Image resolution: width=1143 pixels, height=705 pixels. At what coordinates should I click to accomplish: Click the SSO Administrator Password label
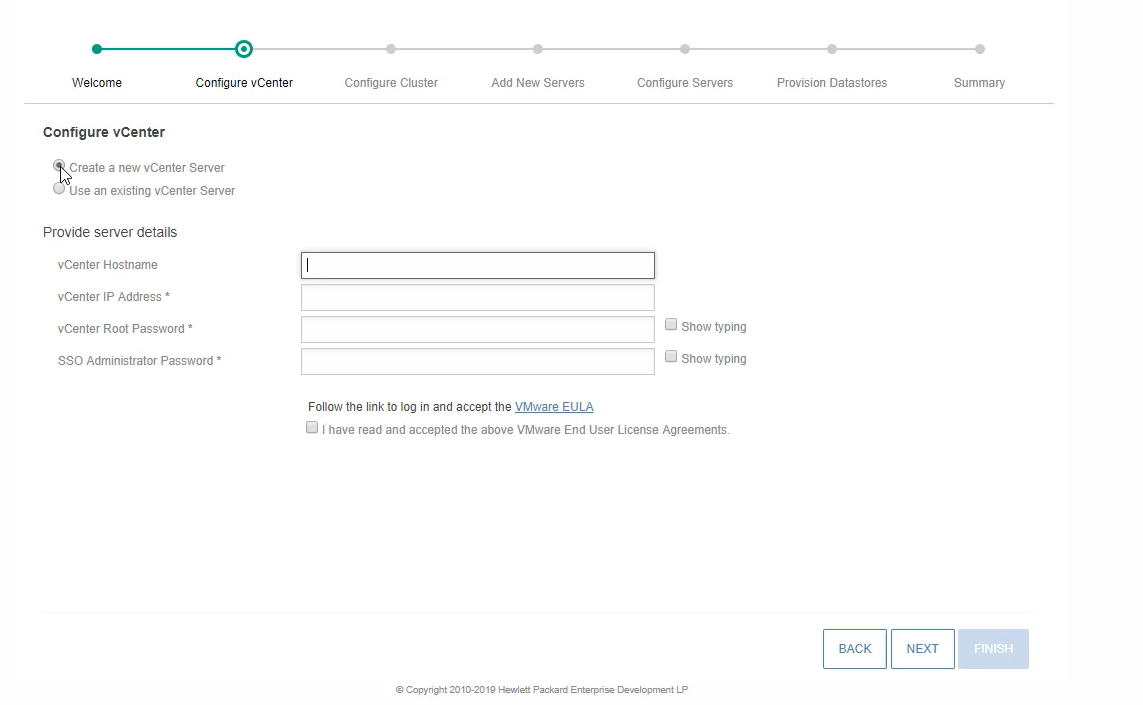139,361
